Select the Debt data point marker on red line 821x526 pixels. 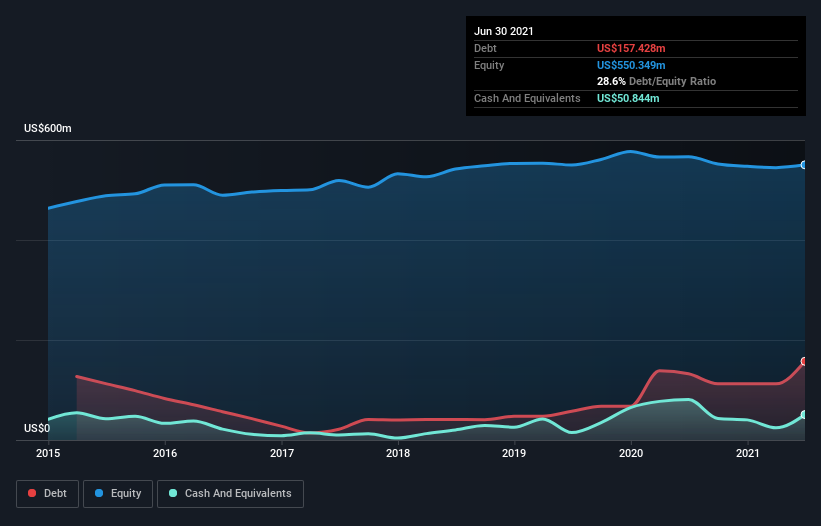(804, 361)
